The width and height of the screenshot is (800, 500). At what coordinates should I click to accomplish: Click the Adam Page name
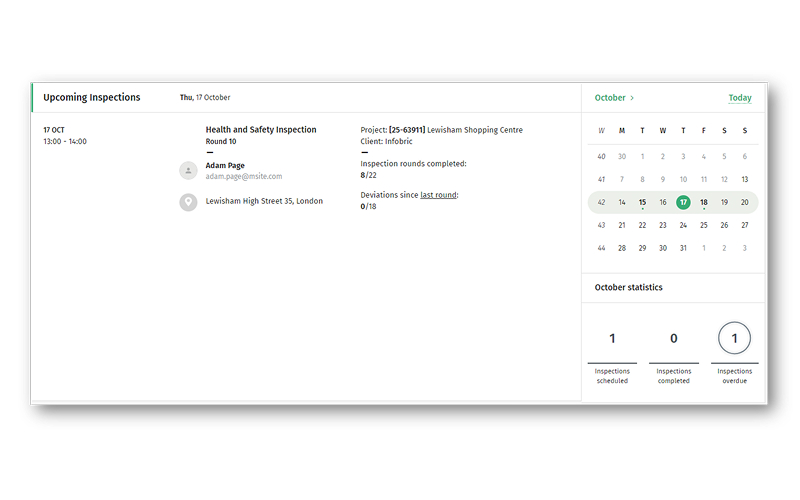225,165
